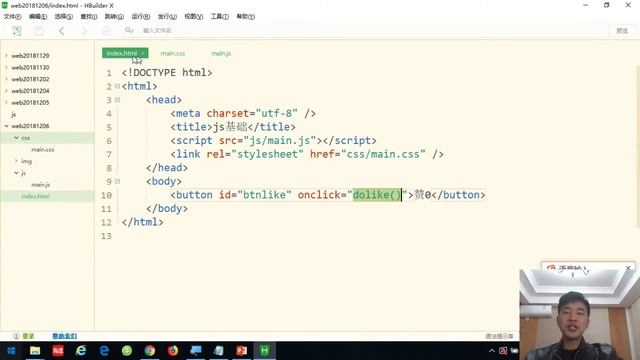Open Firefox from the taskbar
Viewport: 640px width, 360px height.
173,351
